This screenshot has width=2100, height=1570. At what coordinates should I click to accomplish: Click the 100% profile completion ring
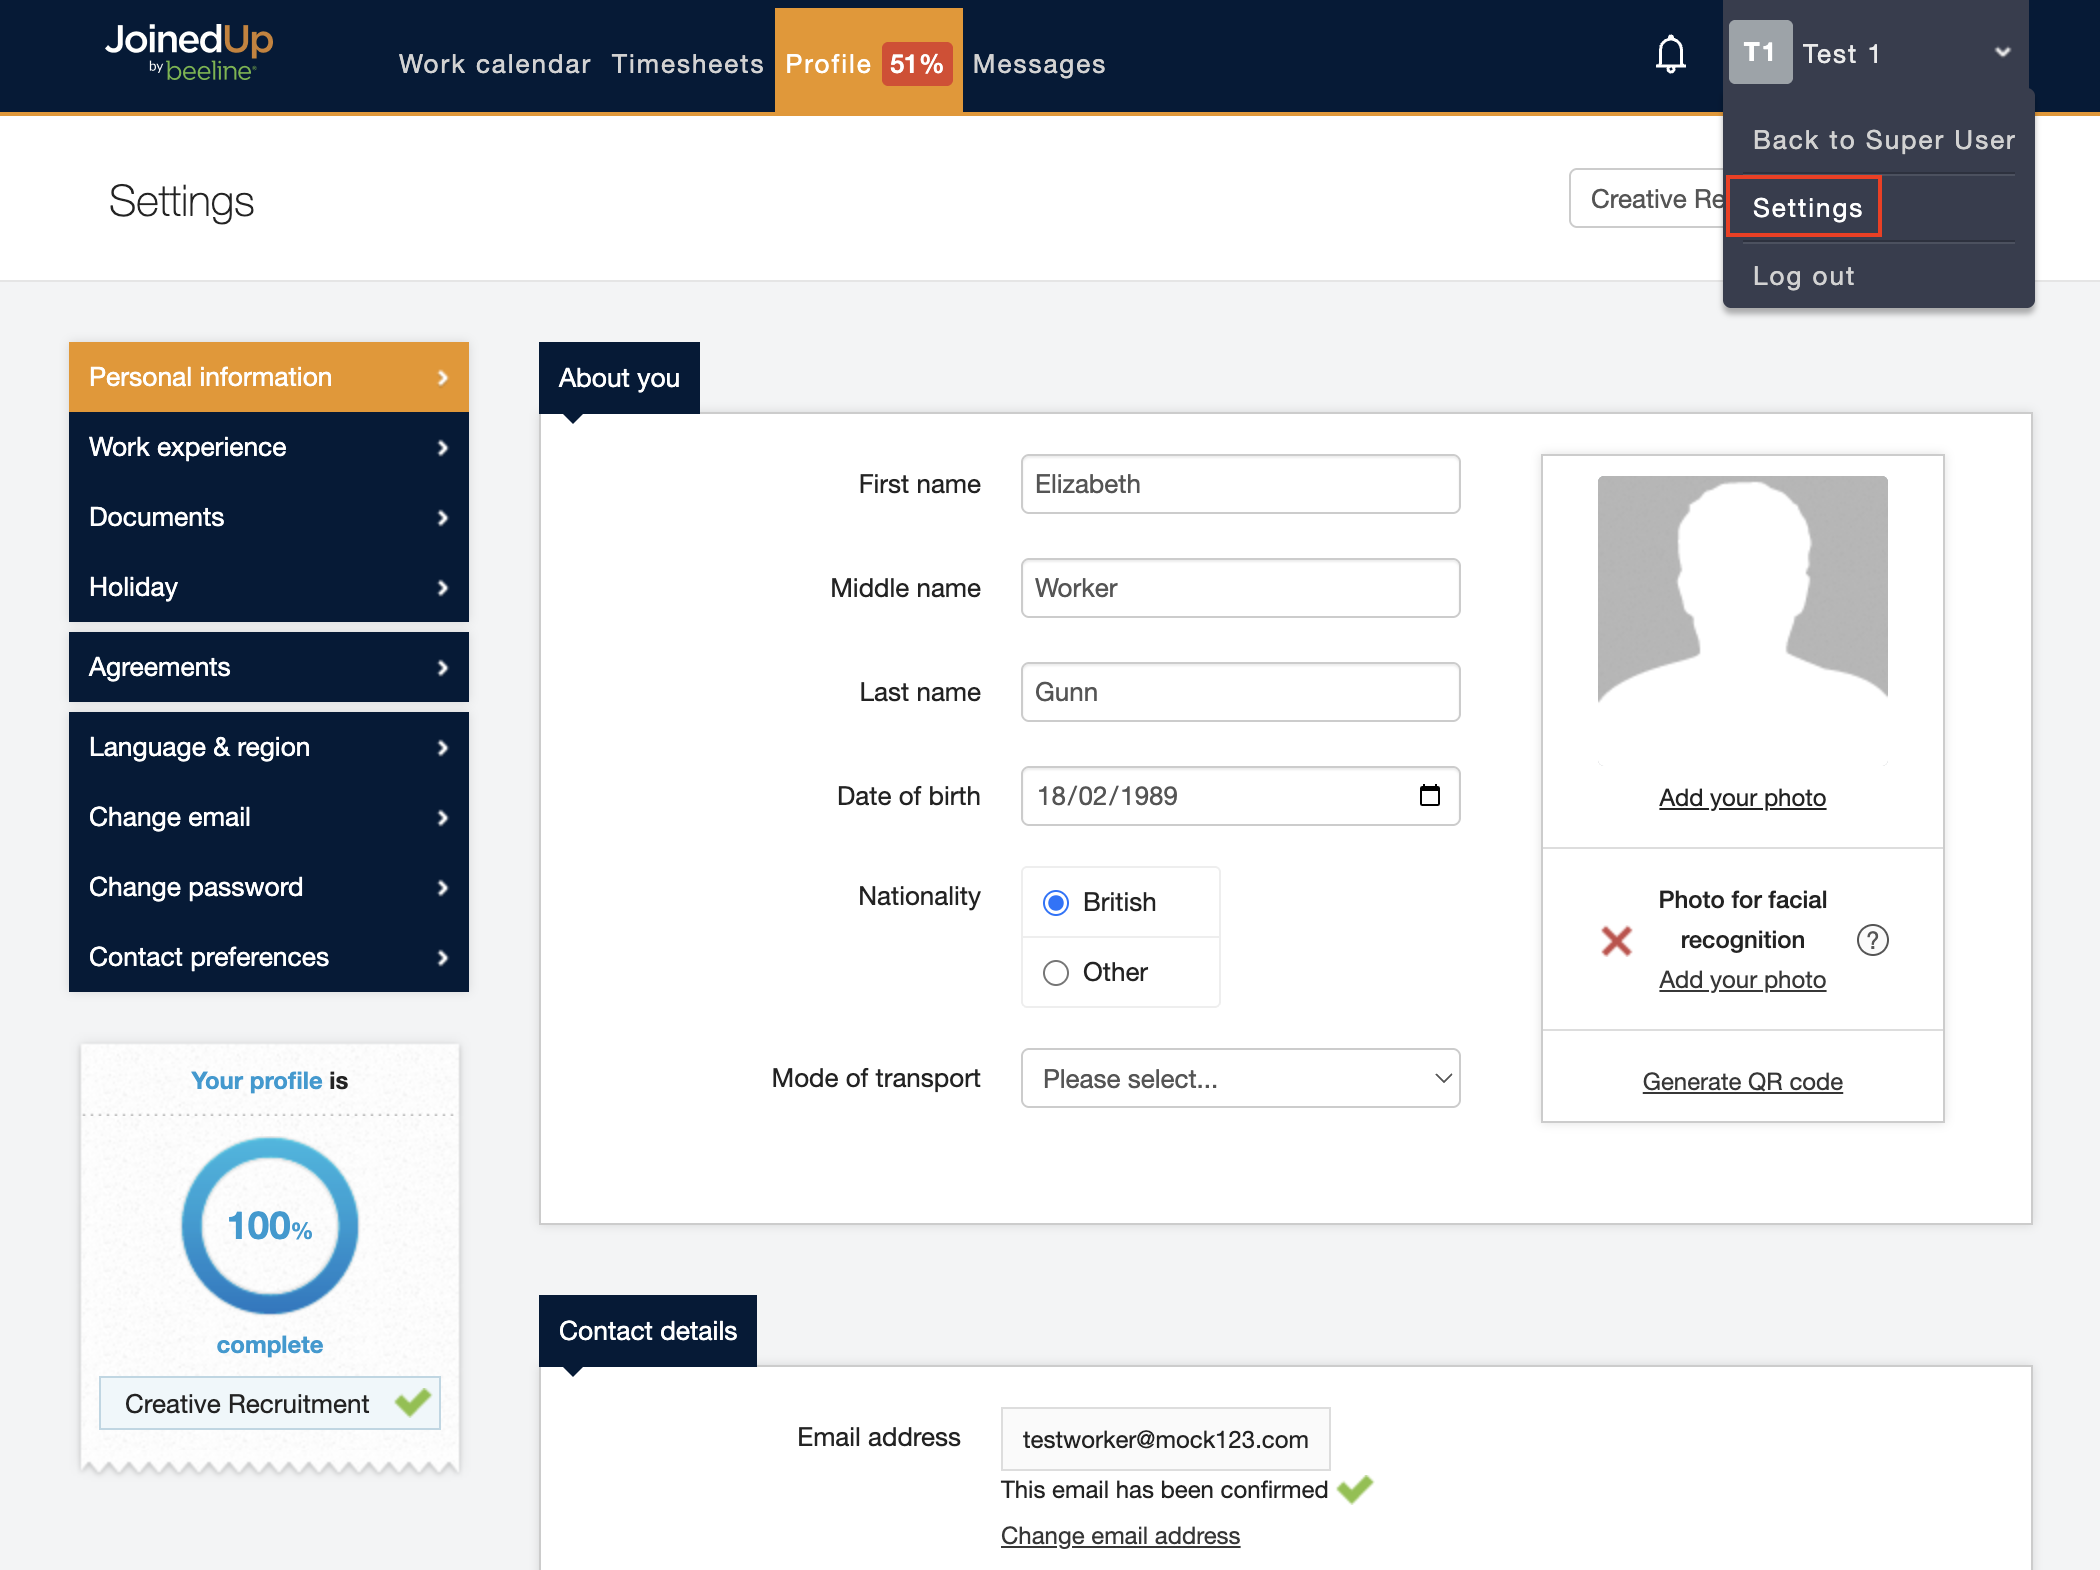click(270, 1225)
